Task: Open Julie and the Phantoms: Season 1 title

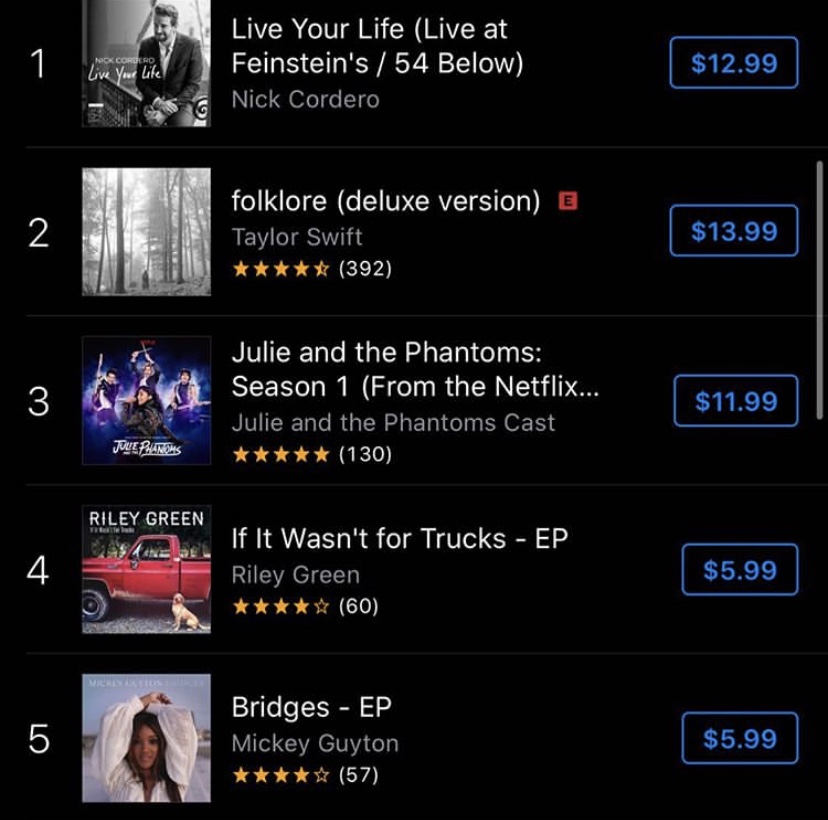Action: point(415,369)
